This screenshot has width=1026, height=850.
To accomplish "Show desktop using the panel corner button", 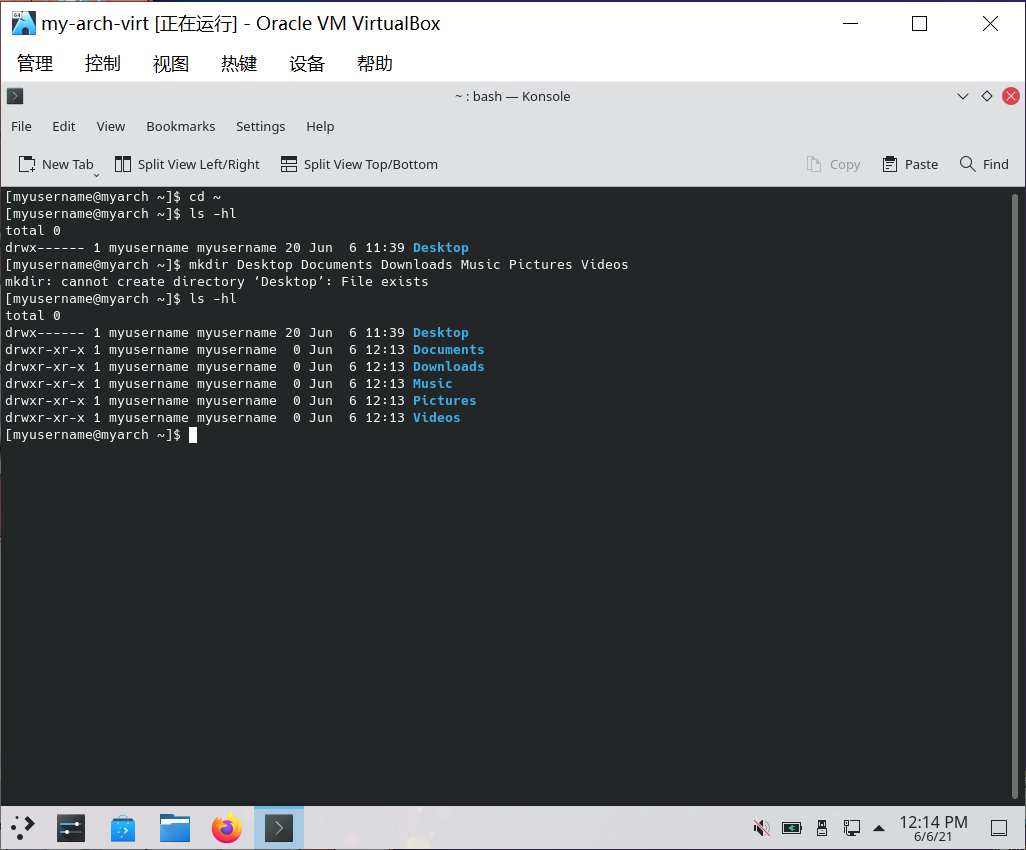I will point(998,827).
